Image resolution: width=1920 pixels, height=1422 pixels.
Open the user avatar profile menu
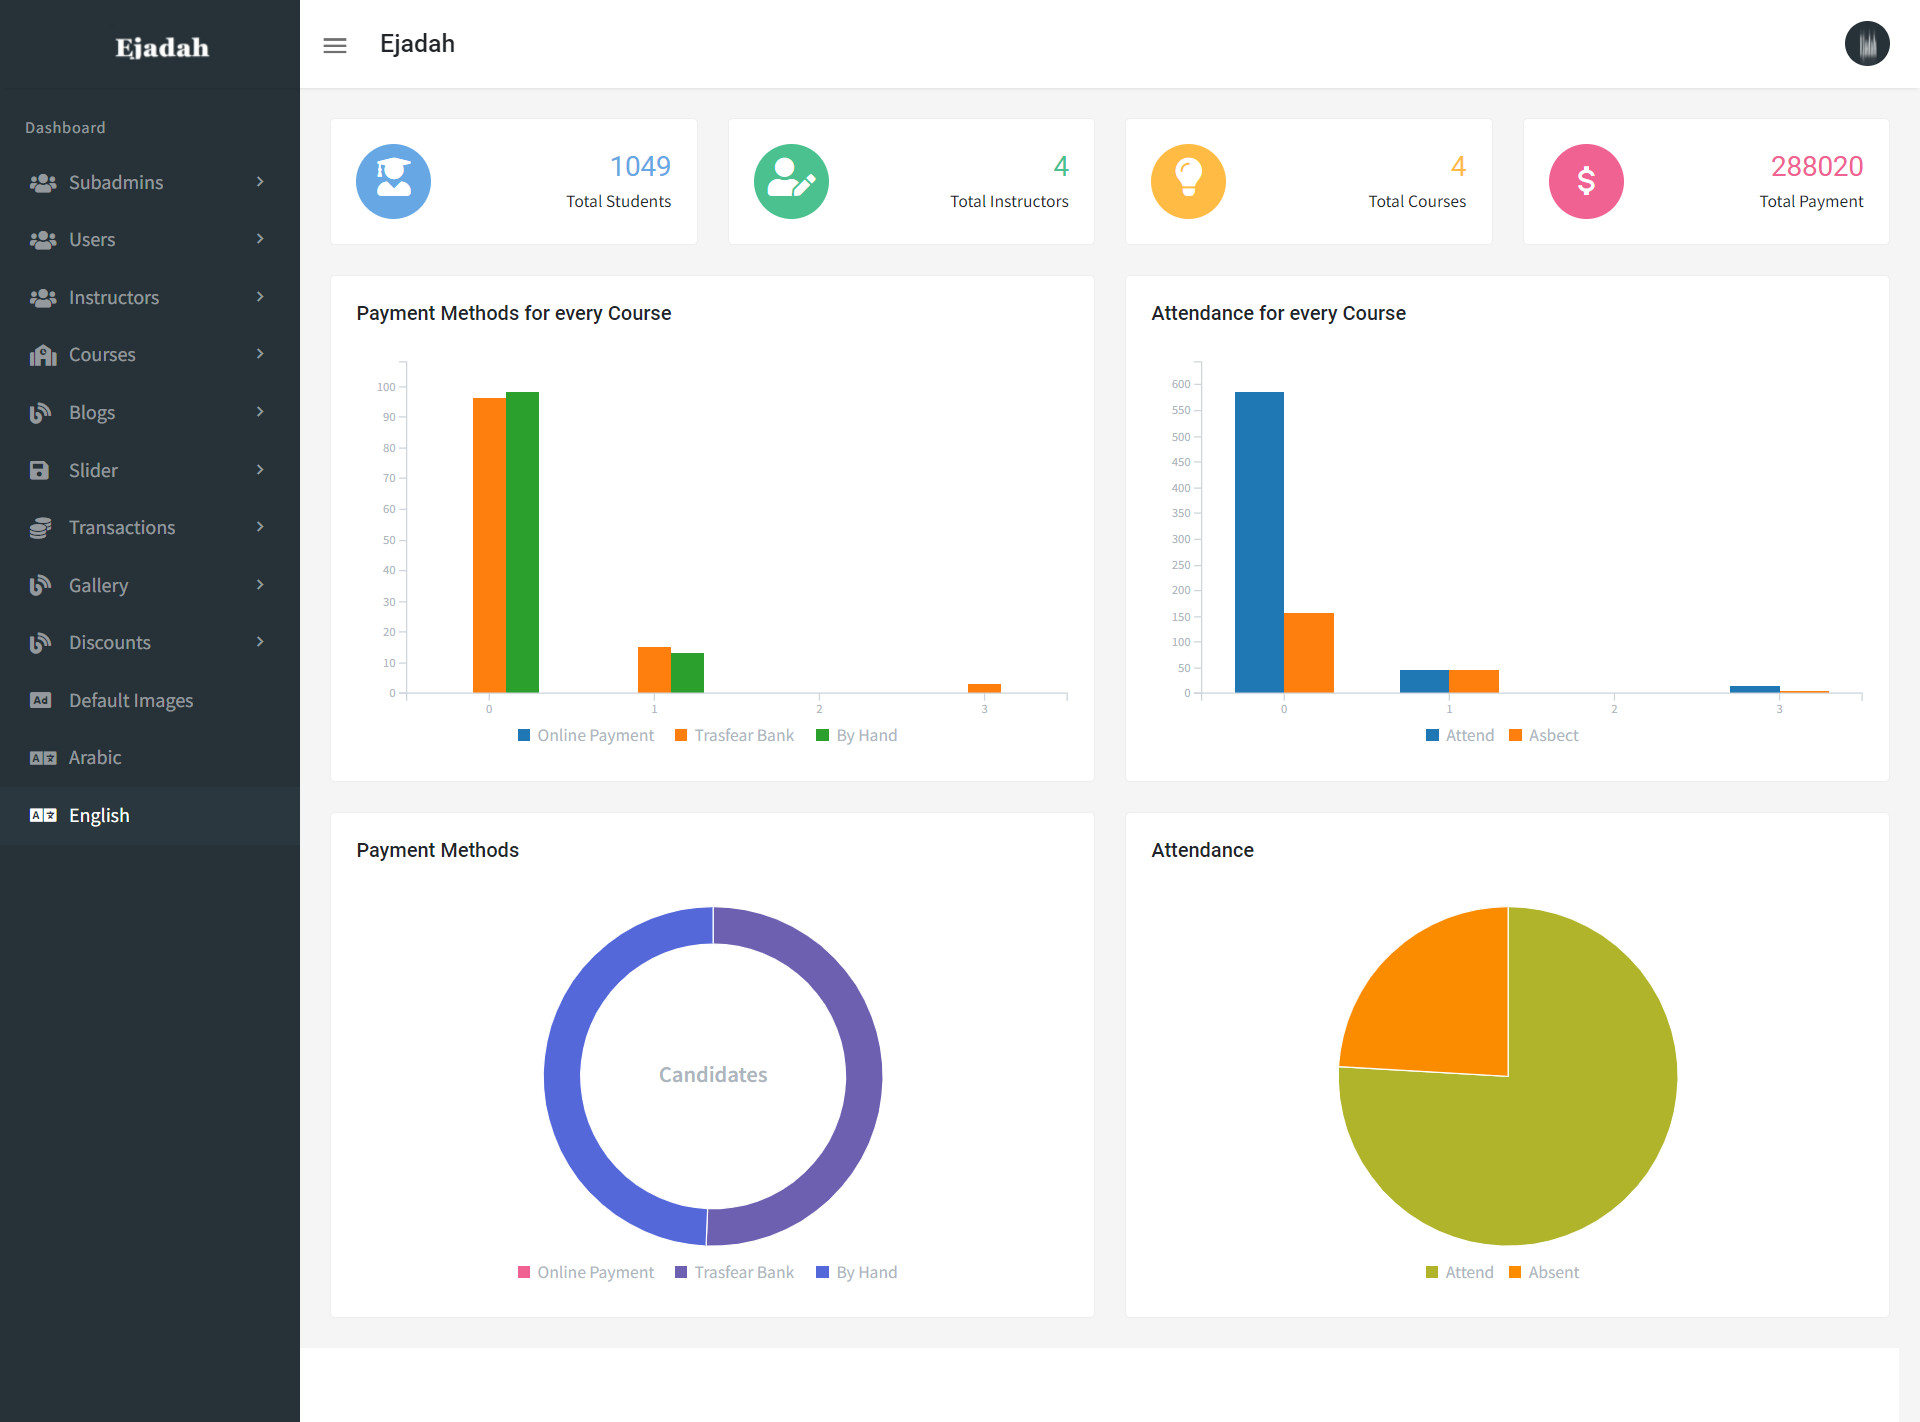1866,44
